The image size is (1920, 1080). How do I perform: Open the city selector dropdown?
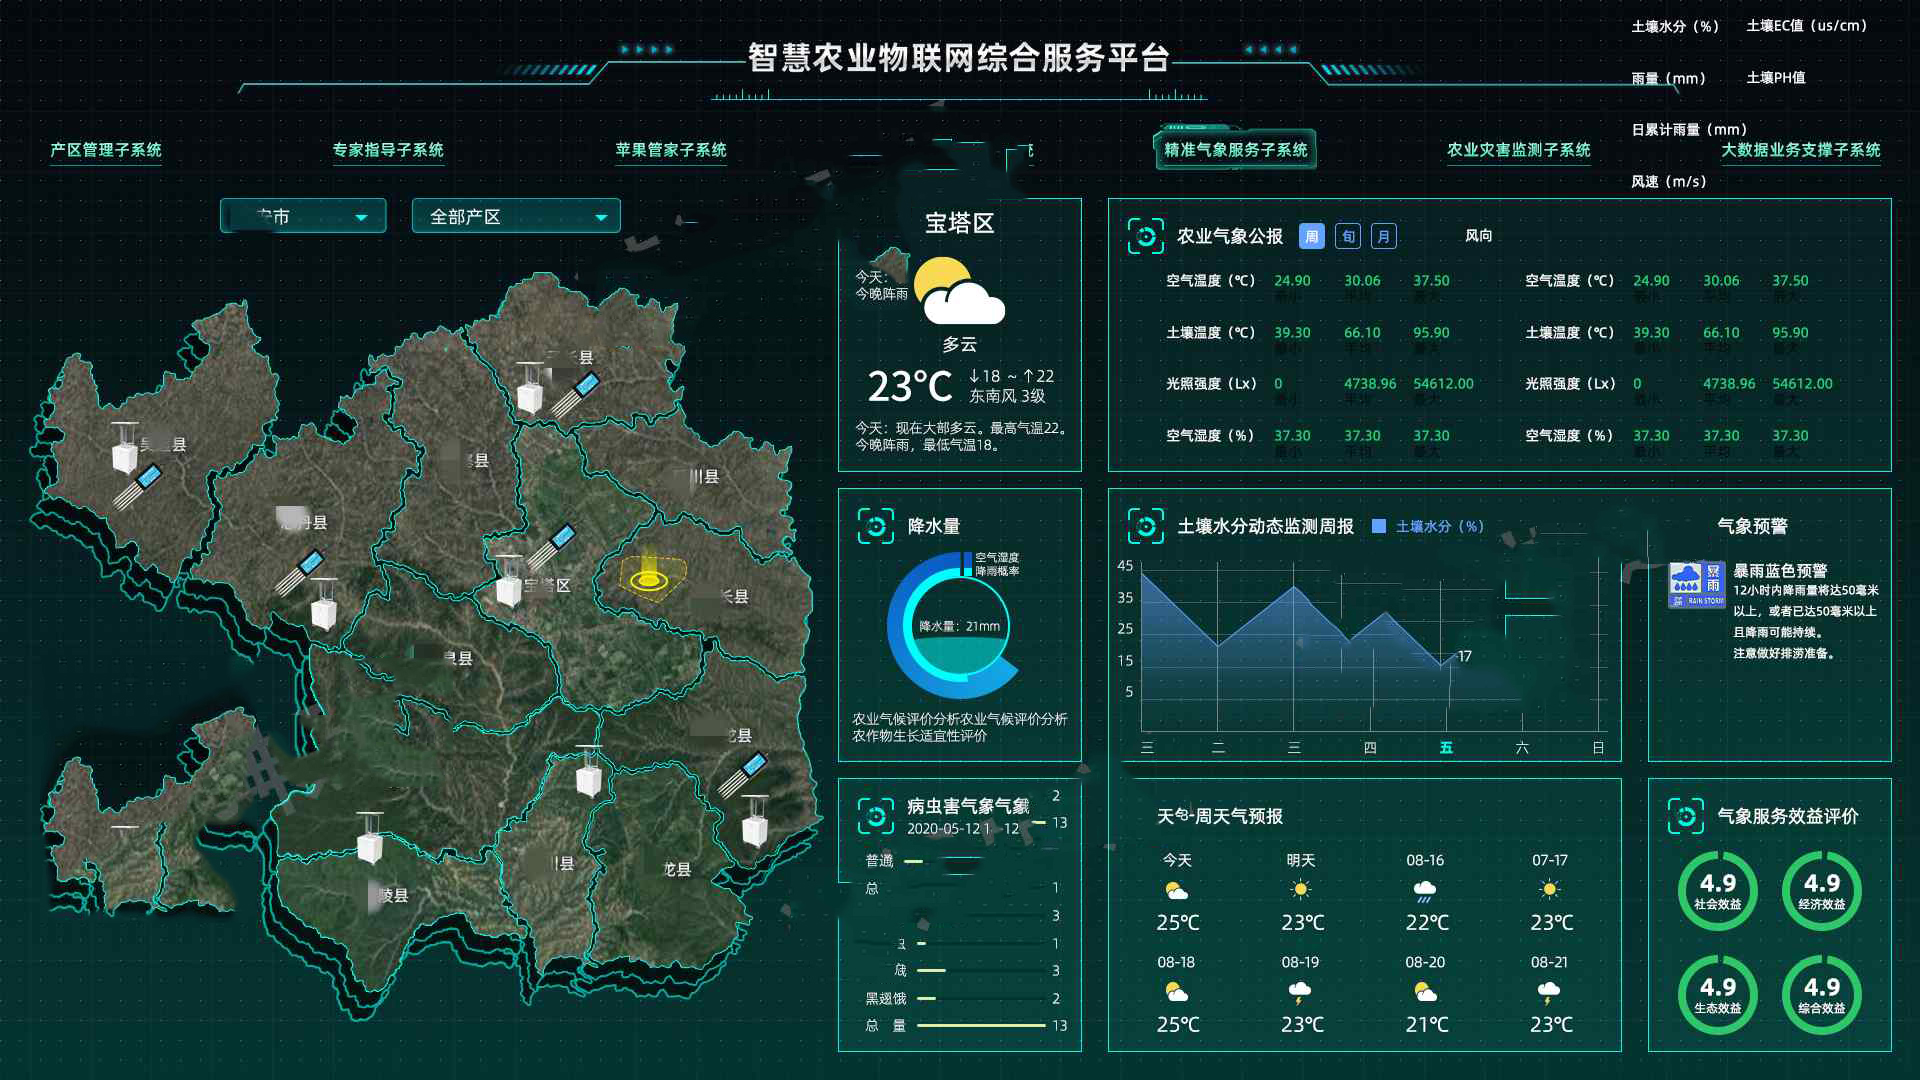(x=302, y=214)
